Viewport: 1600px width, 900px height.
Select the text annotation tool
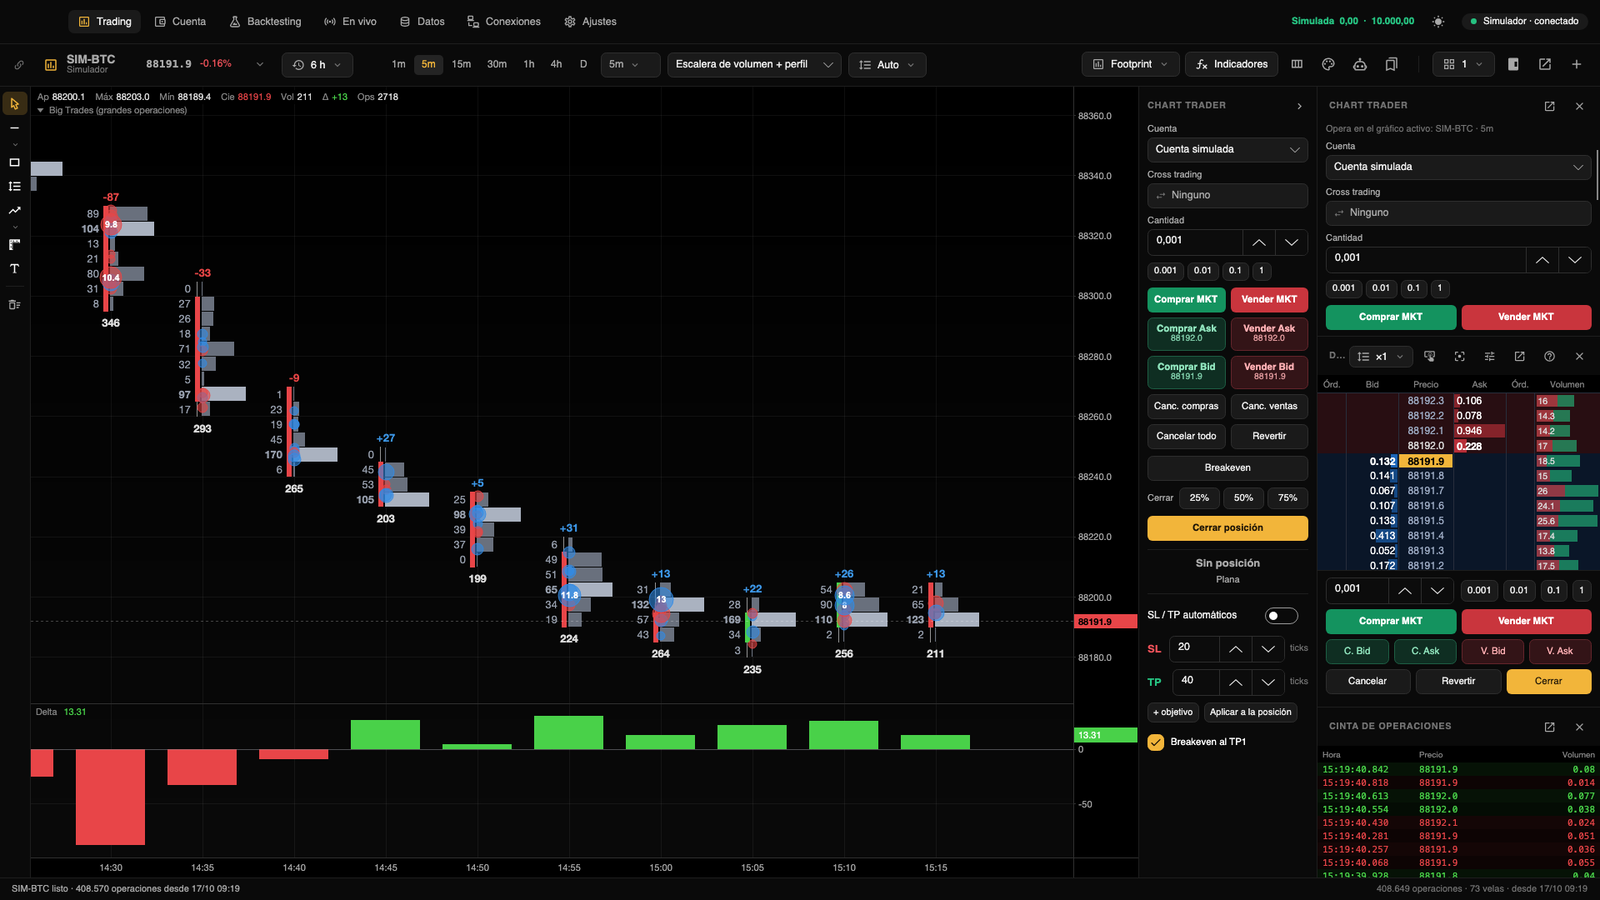(14, 268)
